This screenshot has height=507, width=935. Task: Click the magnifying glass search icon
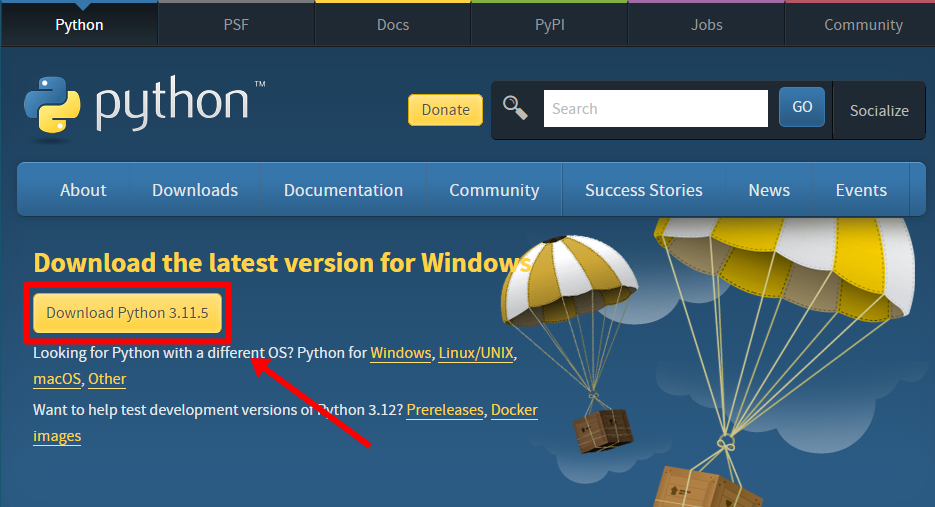coord(515,108)
